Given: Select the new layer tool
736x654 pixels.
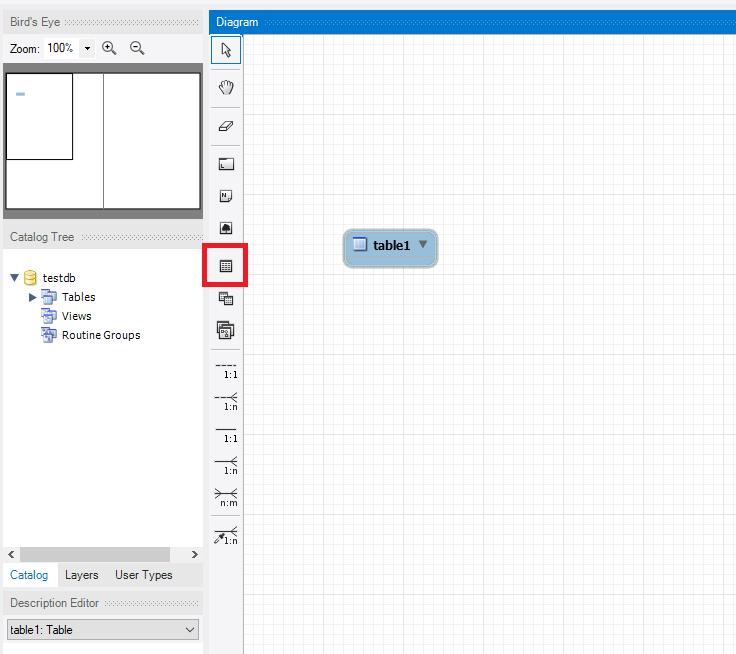Looking at the screenshot, I should coord(226,164).
